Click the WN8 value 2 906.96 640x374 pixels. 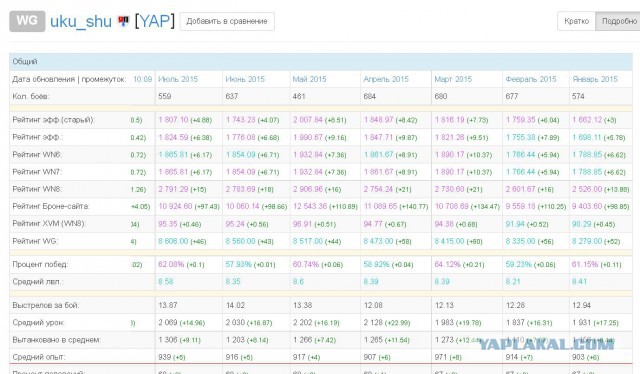[308, 189]
